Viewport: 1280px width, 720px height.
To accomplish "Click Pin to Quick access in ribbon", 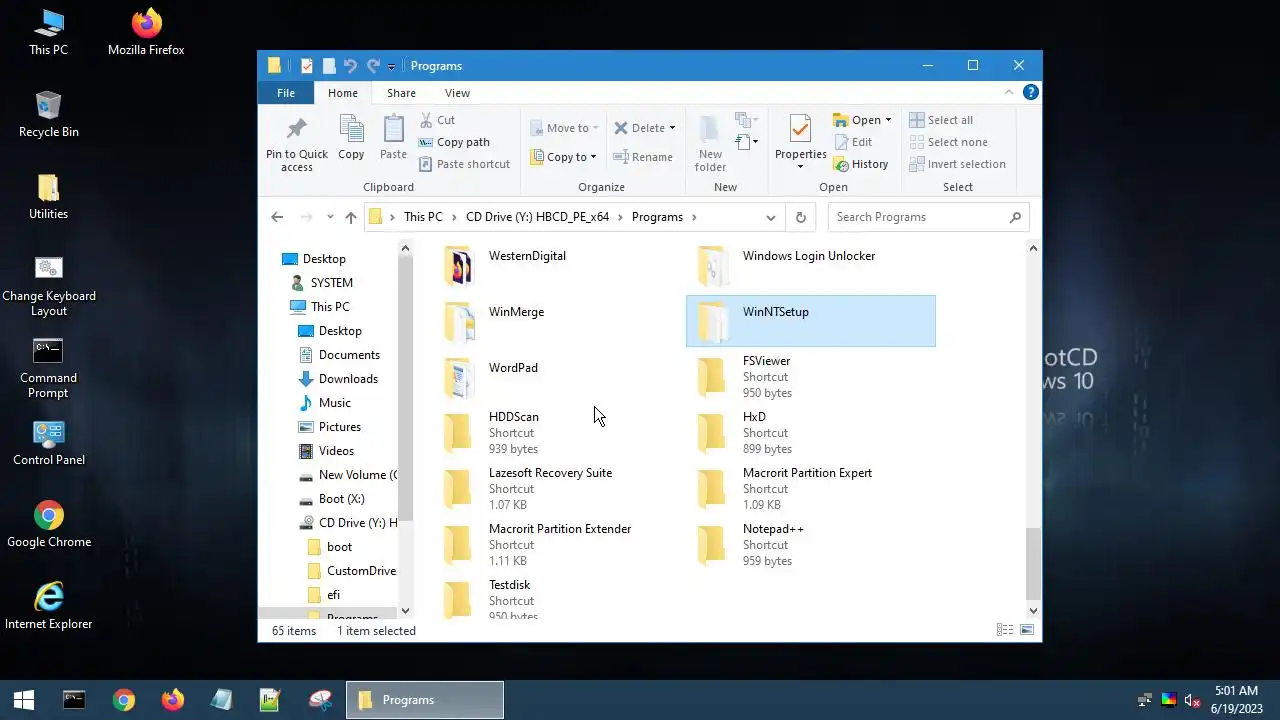I will [297, 144].
